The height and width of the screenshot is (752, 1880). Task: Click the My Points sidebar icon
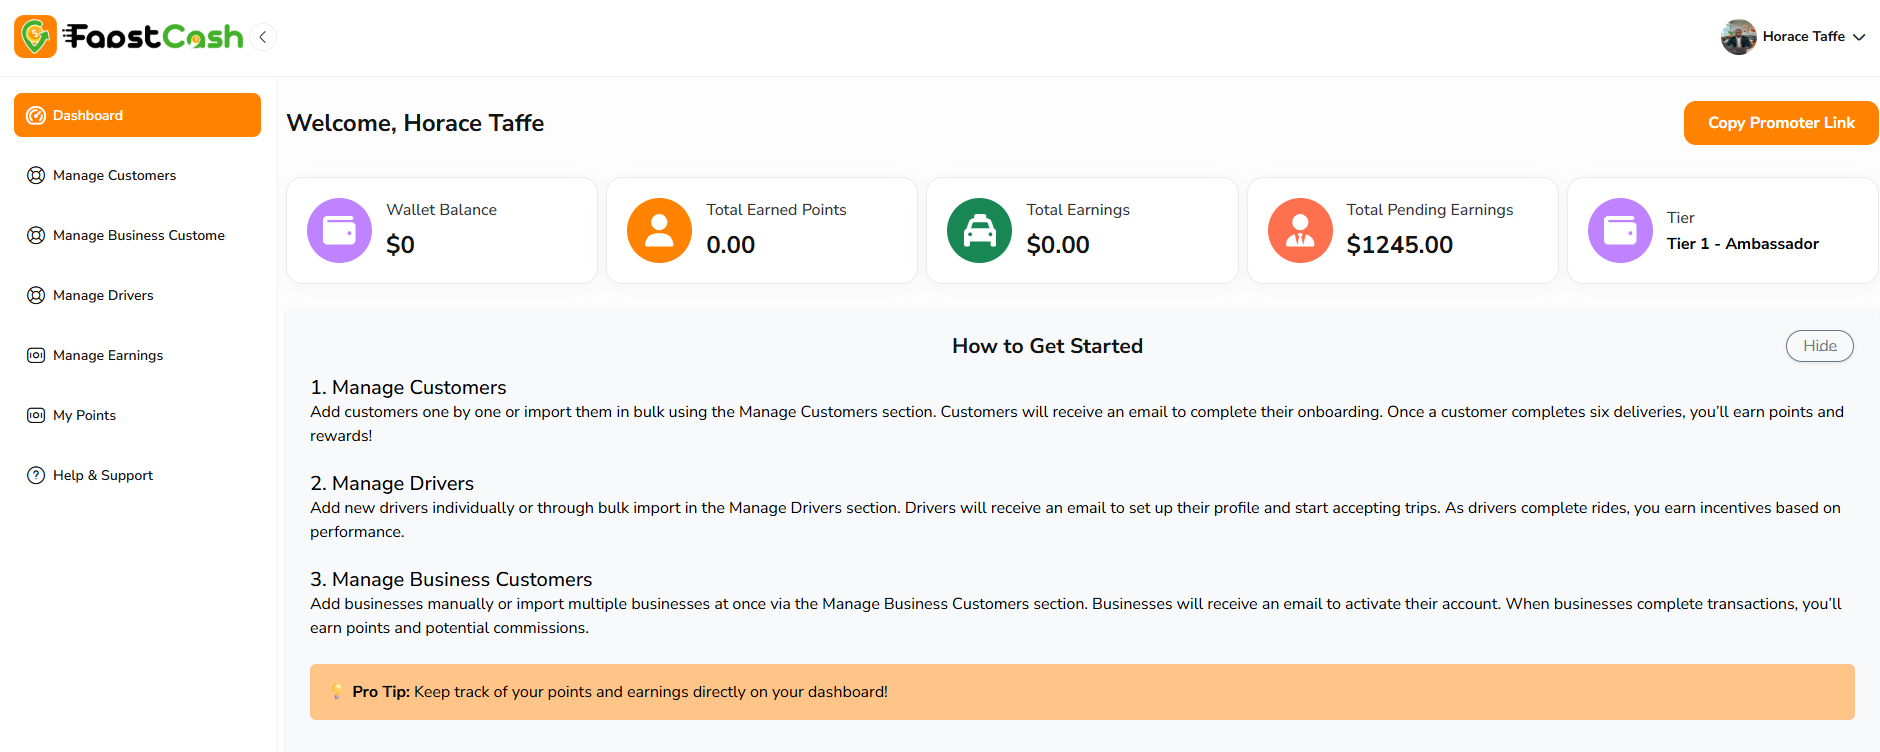pos(36,415)
